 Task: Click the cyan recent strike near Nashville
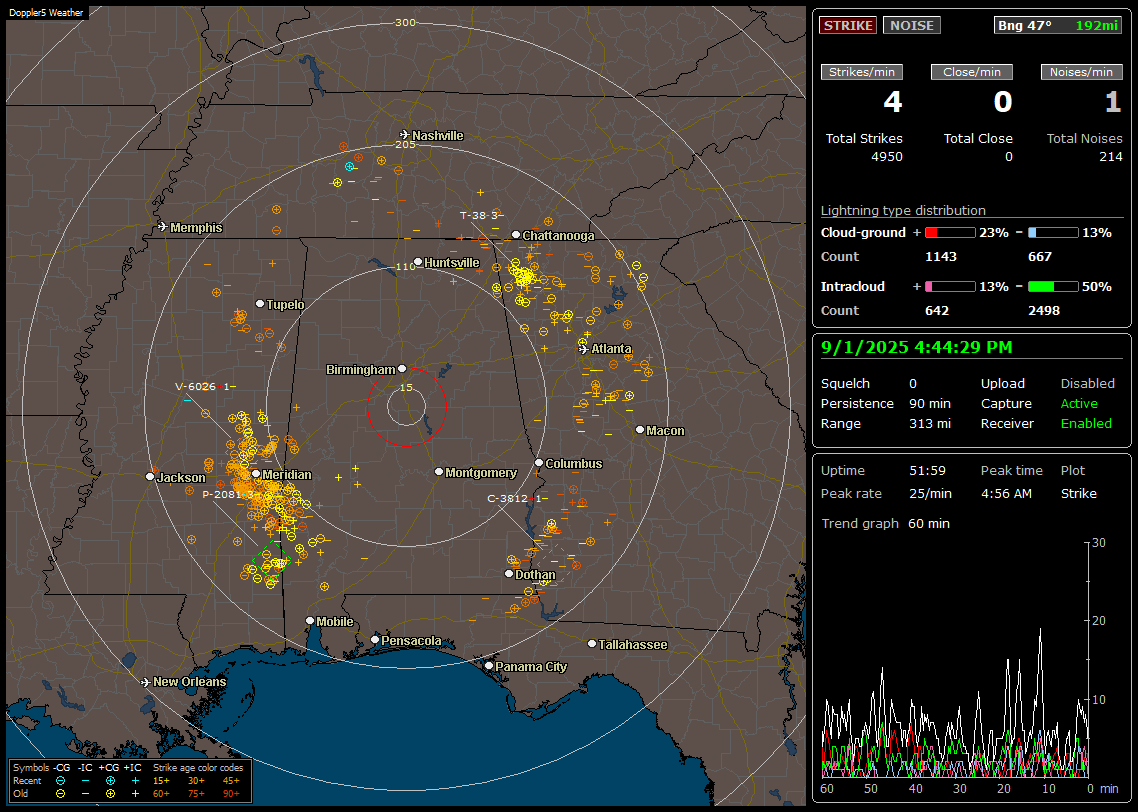[350, 167]
